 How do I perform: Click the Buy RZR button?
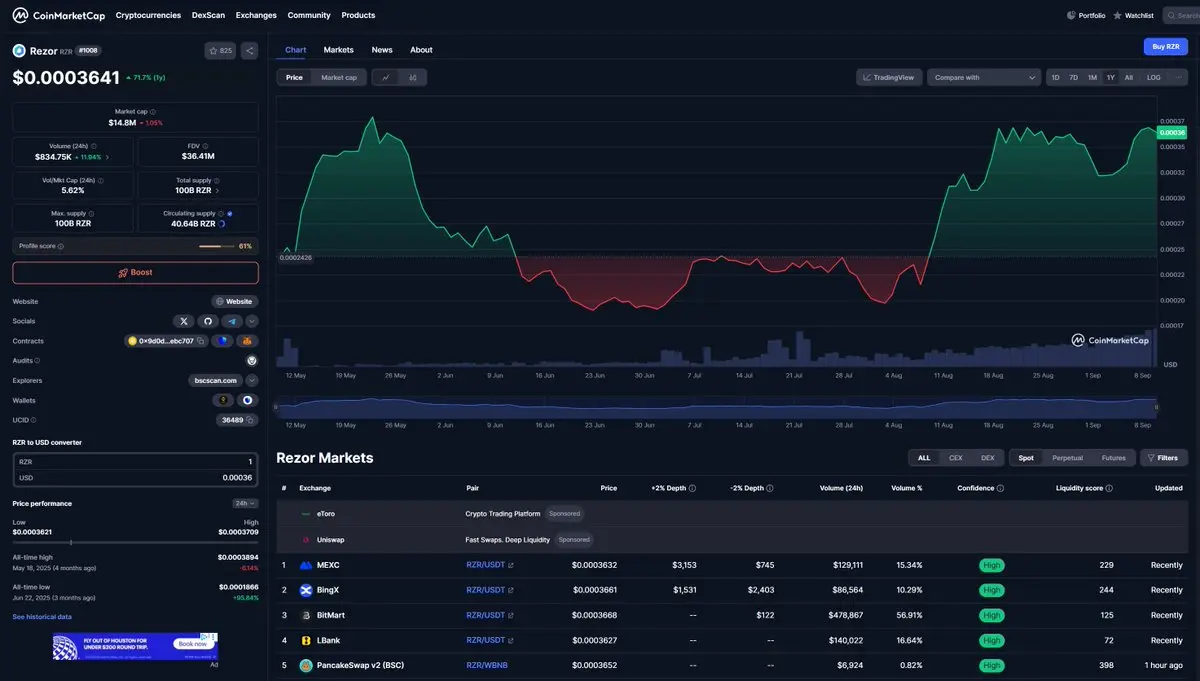coord(1166,46)
